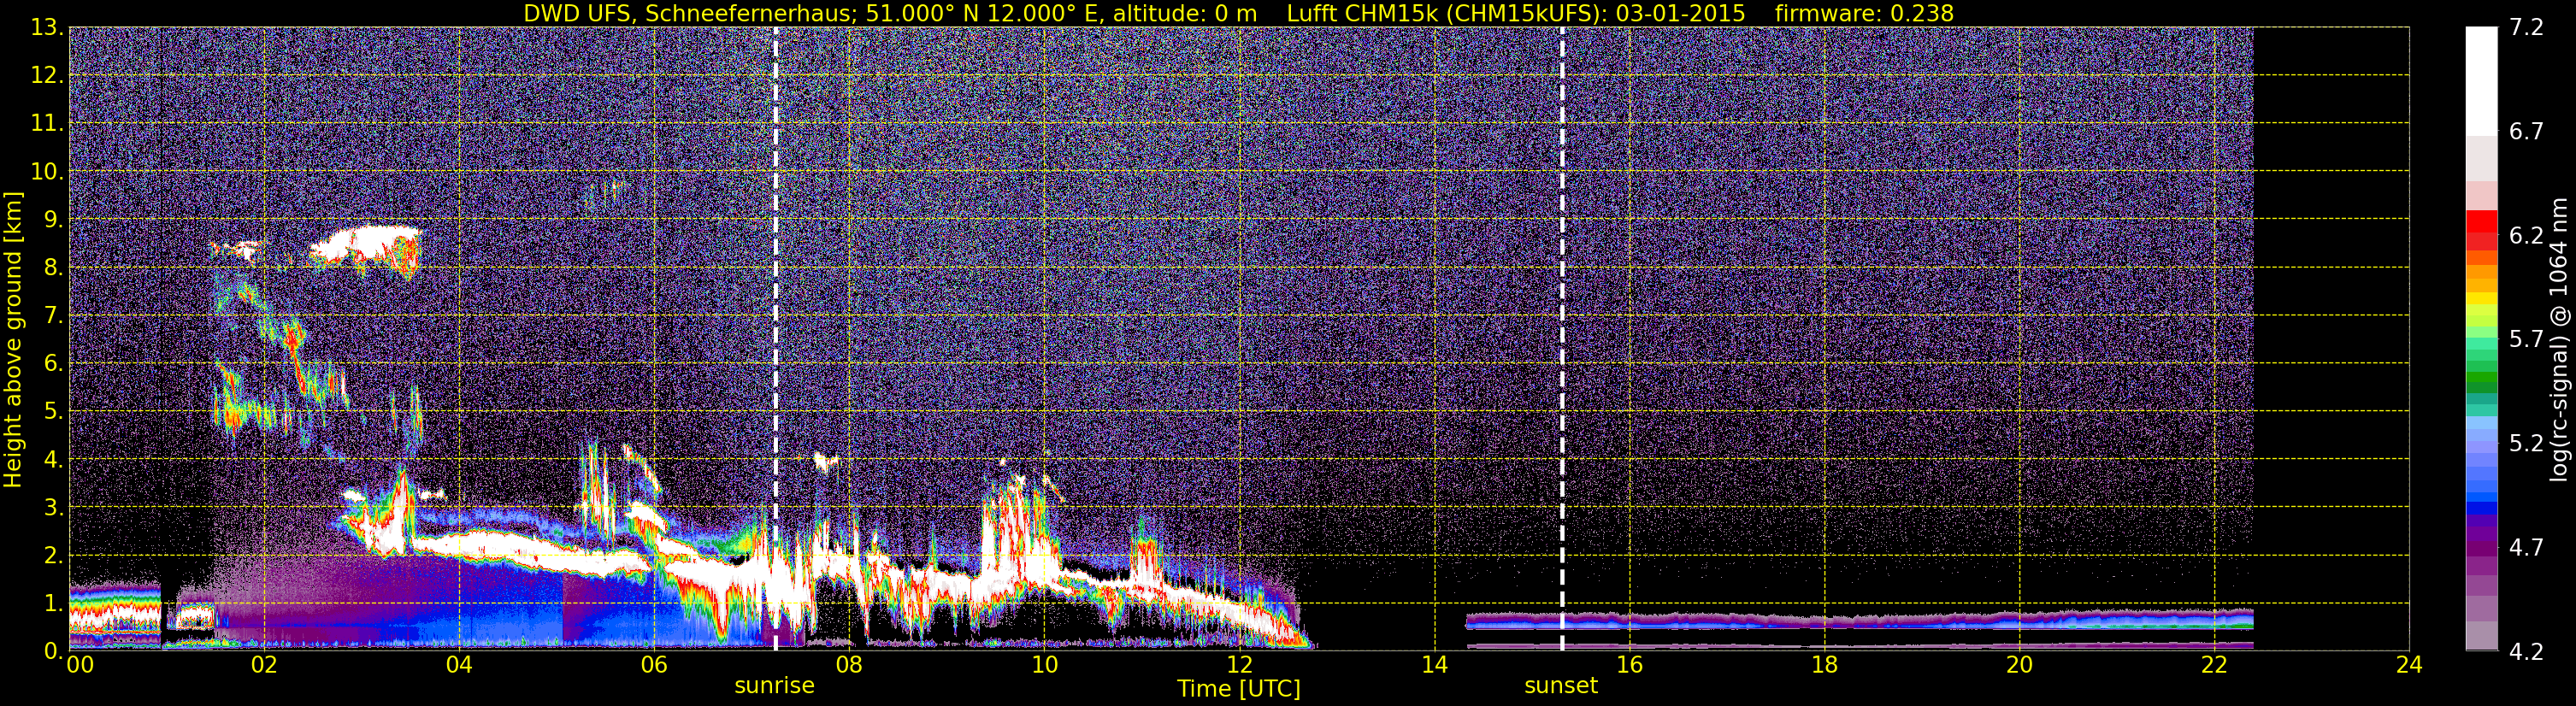The image size is (2576, 706).
Task: Click the '6.2' colorbar scale value
Action: point(2526,236)
